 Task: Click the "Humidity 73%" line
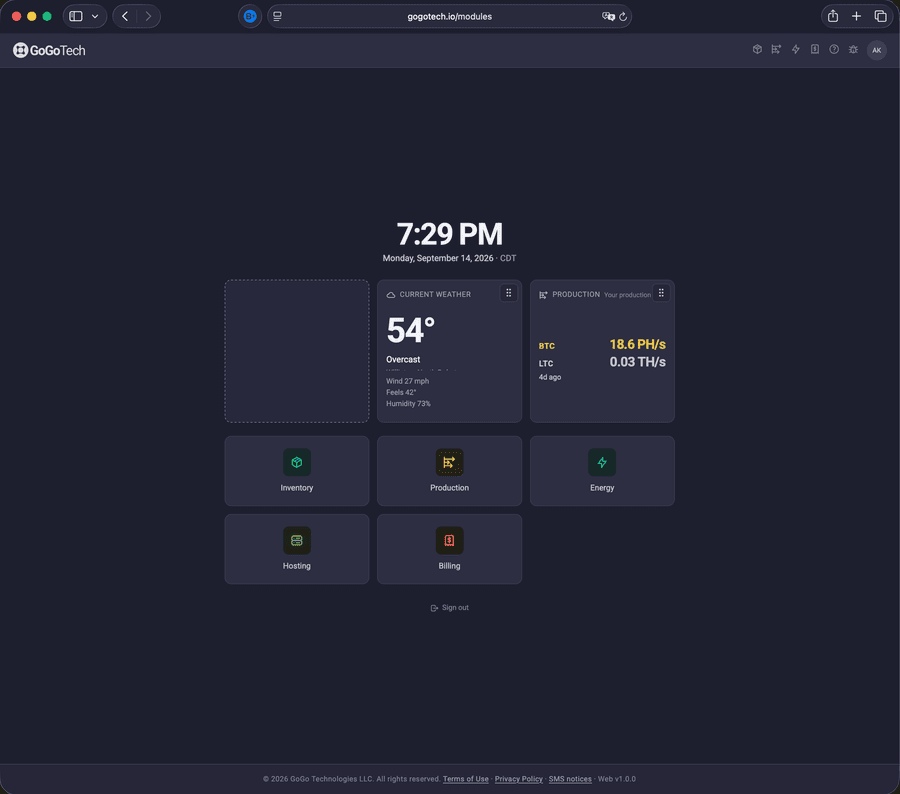pos(408,404)
